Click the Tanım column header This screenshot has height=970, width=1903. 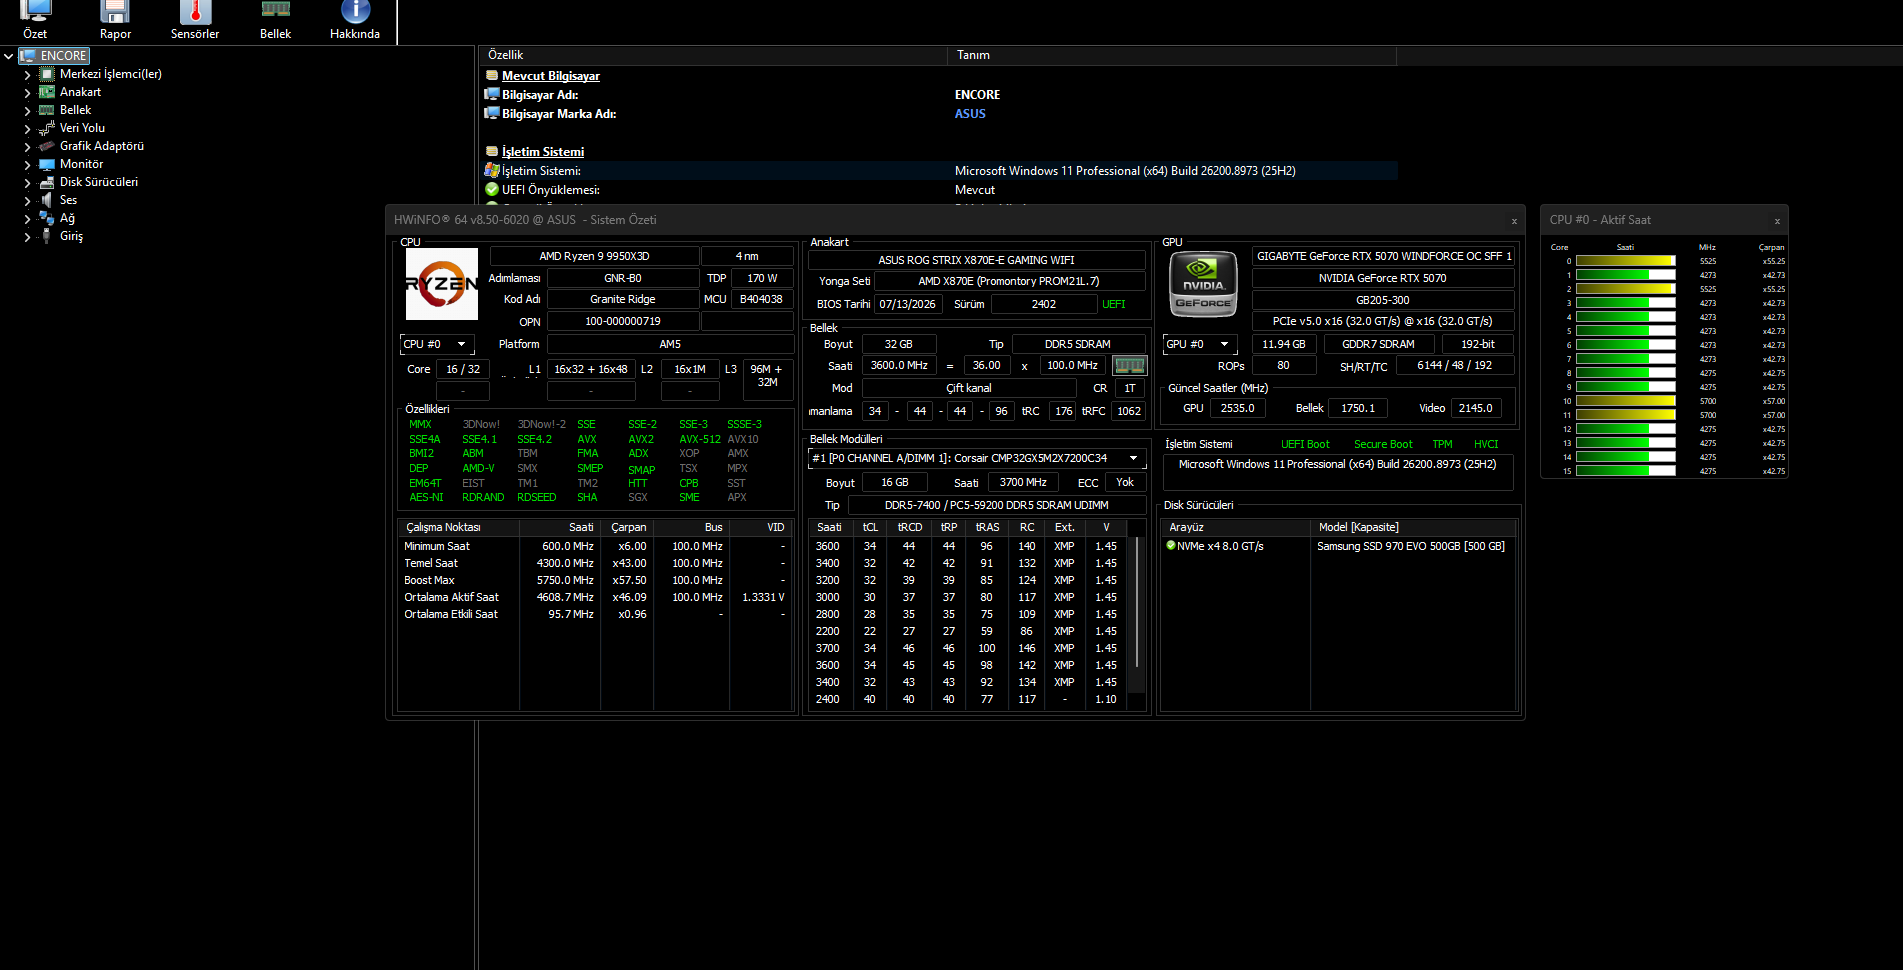pyautogui.click(x=1171, y=55)
